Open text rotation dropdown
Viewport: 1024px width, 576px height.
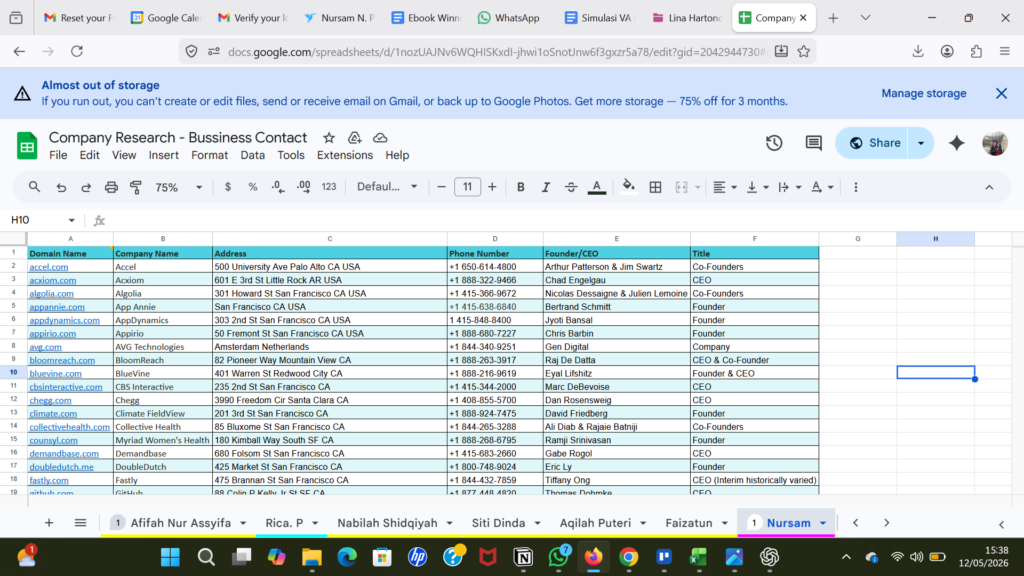pos(822,187)
